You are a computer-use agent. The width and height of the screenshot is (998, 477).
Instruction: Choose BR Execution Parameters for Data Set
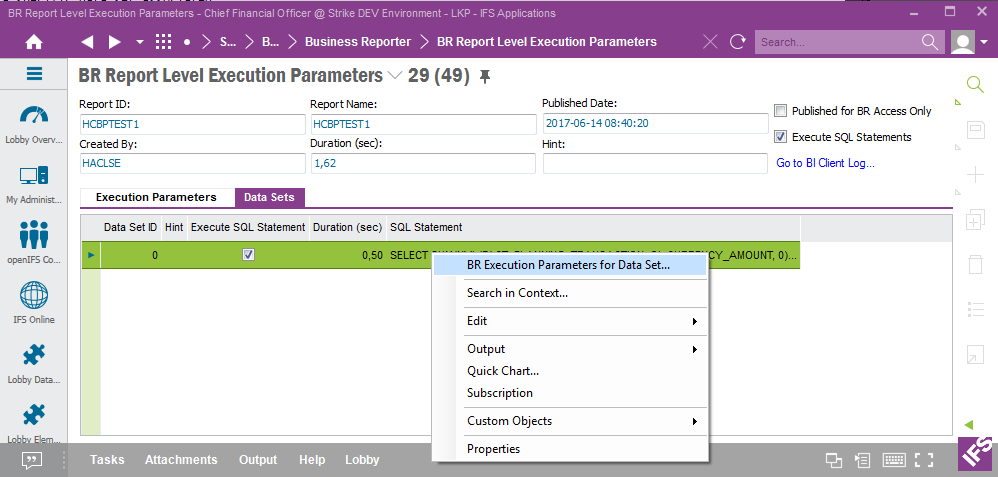[x=570, y=266]
